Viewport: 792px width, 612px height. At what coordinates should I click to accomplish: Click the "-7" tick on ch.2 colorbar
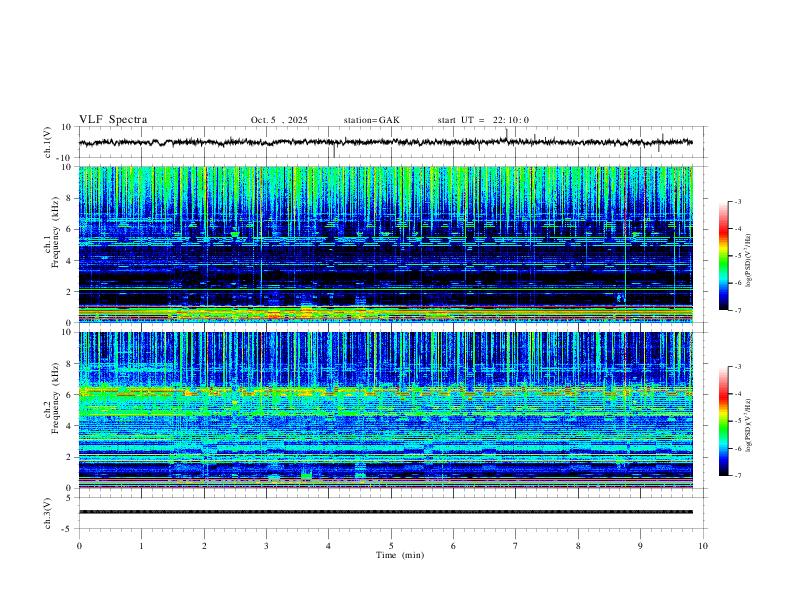738,476
